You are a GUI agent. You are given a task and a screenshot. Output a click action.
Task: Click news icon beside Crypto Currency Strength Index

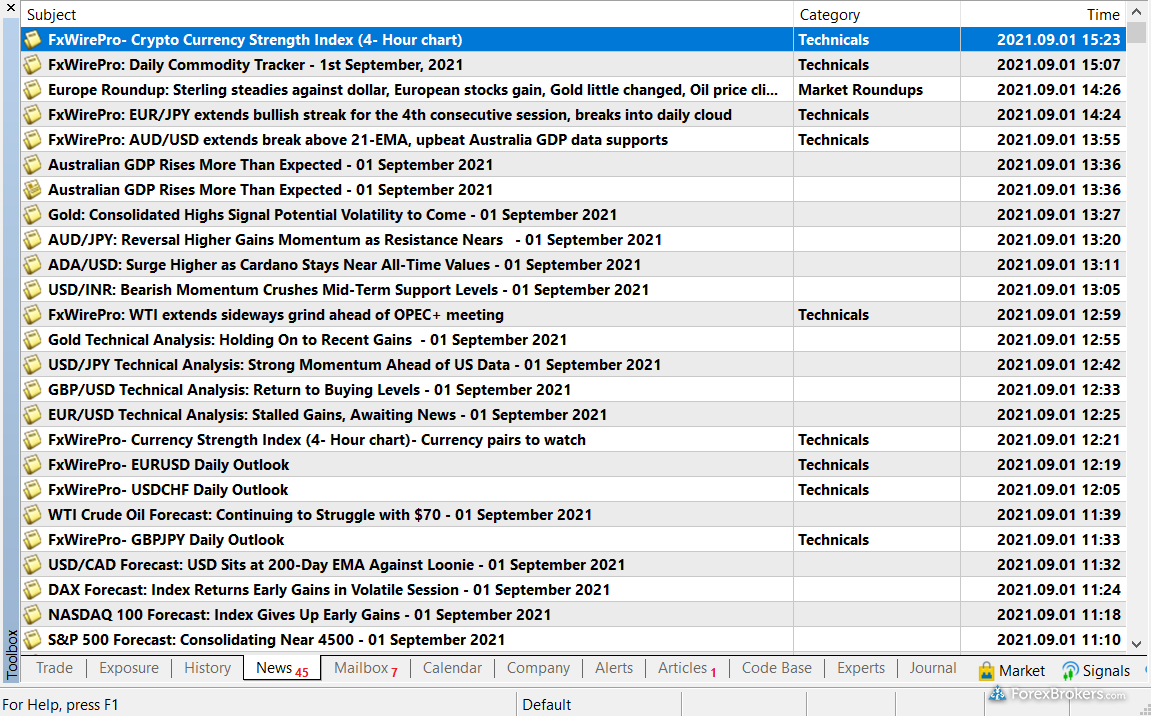click(32, 40)
